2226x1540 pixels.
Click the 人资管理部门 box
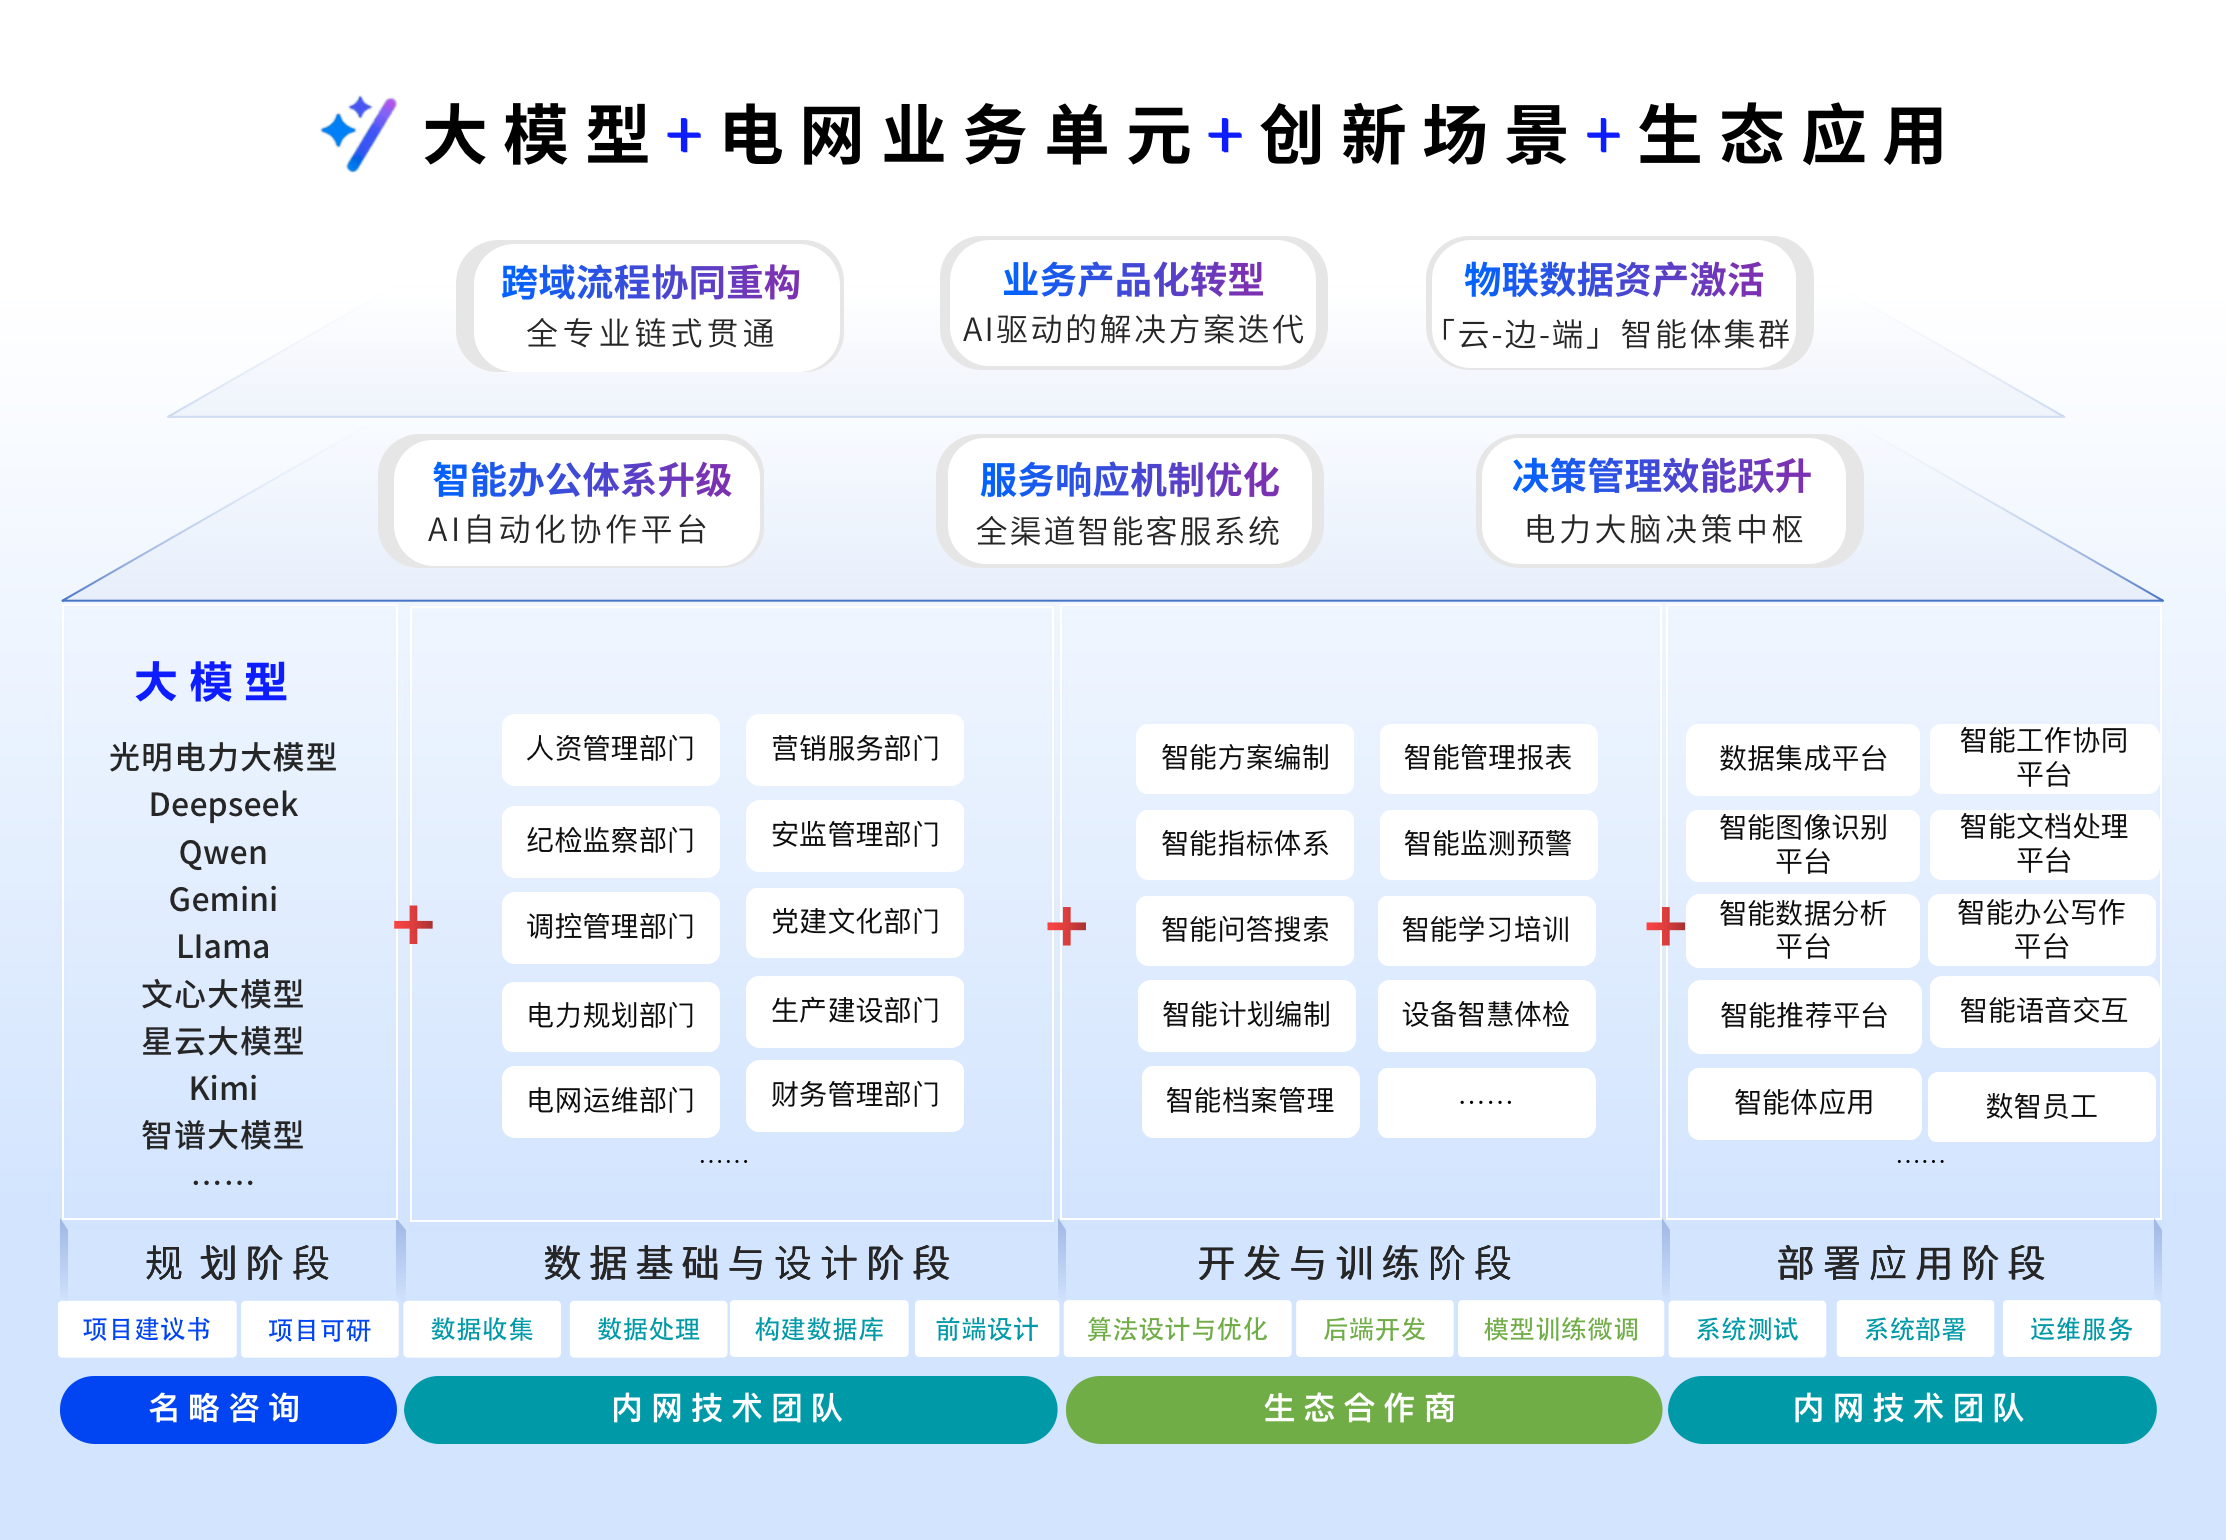coord(611,749)
